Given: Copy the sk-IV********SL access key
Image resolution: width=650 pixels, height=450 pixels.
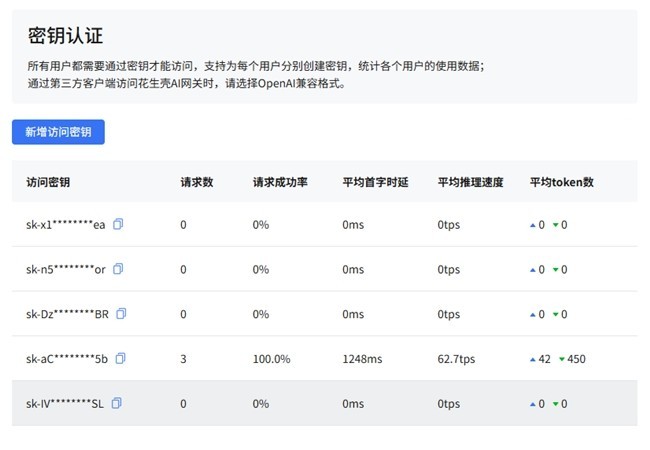Looking at the screenshot, I should [116, 403].
